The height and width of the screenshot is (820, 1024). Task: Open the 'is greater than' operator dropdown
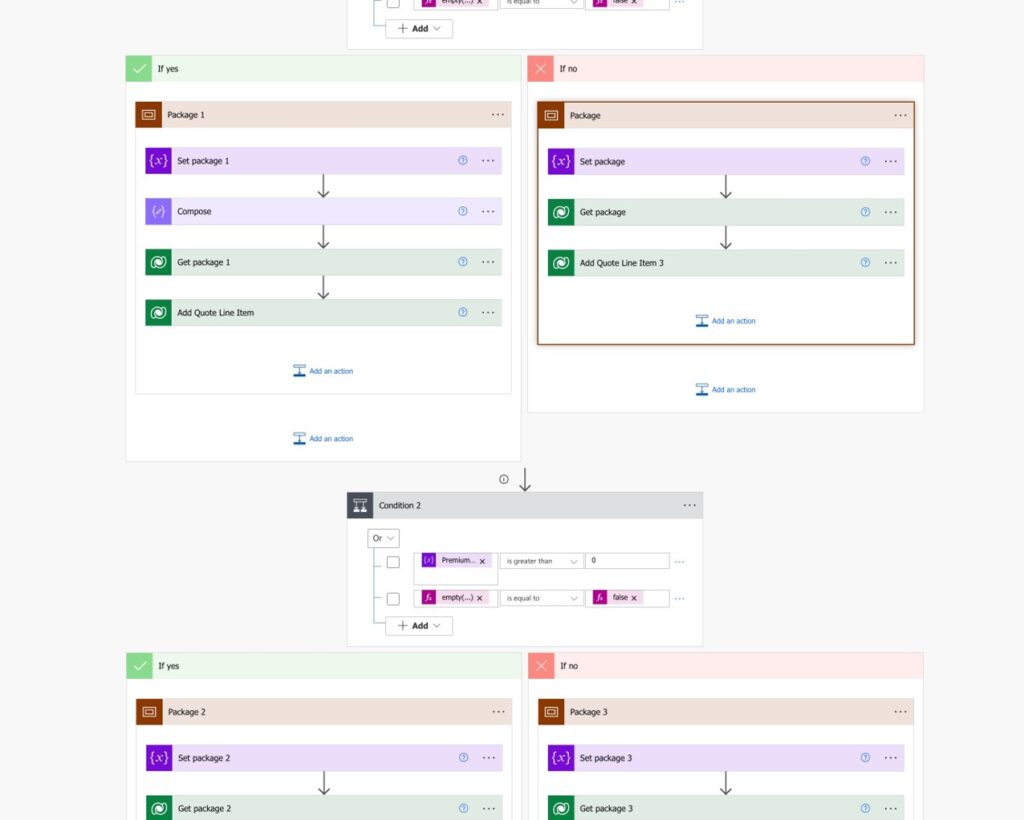point(541,561)
